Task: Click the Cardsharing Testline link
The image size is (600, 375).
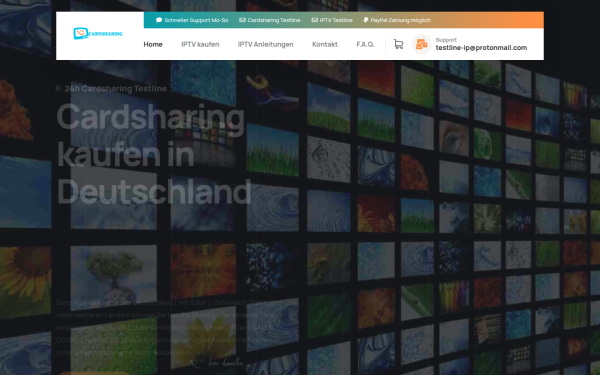Action: coord(274,20)
